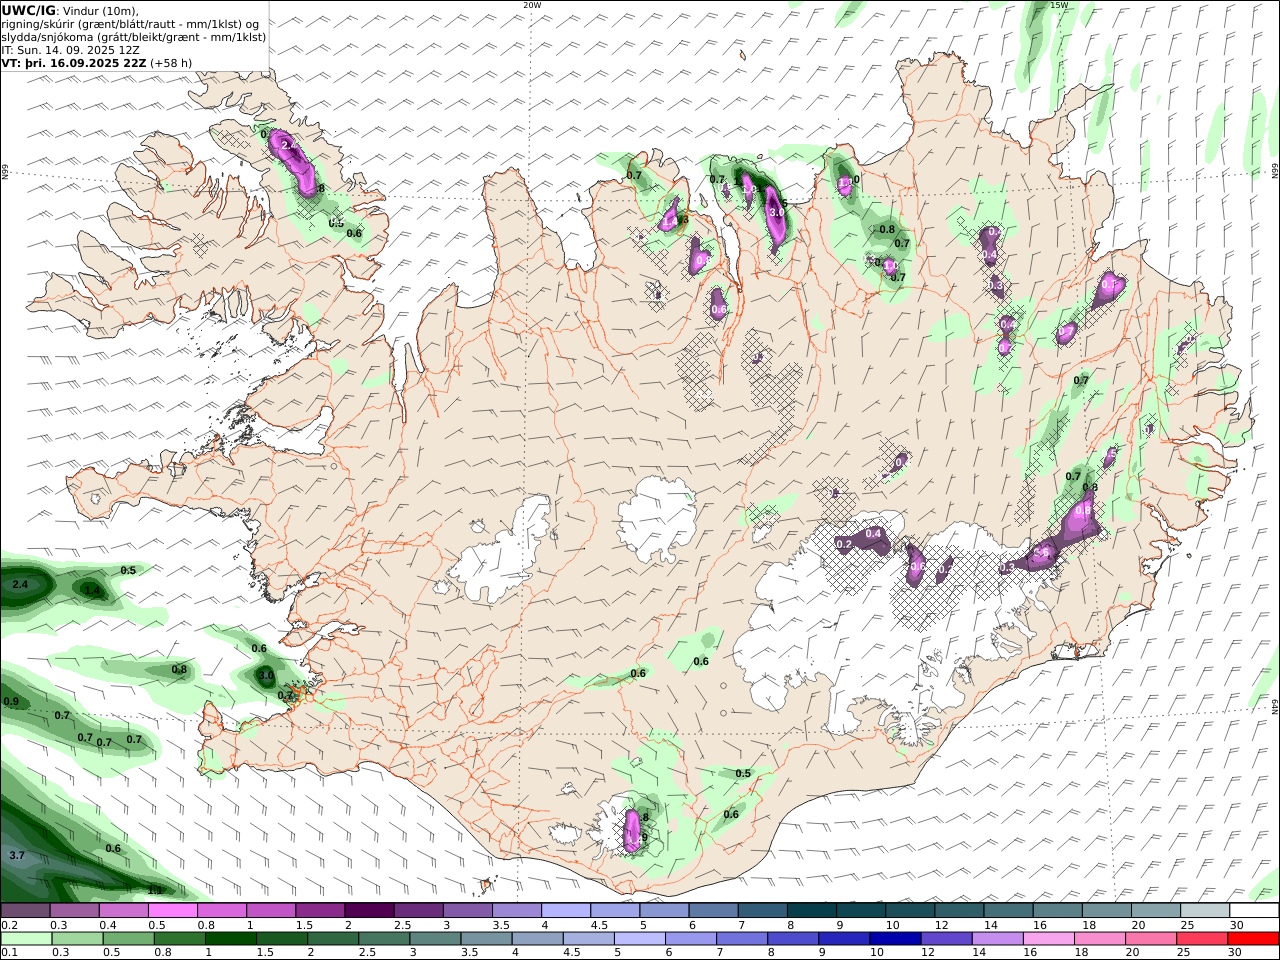Viewport: 1280px width, 960px height.
Task: Select the snow legend swatch between 1 and 1.5
Action: (271, 910)
